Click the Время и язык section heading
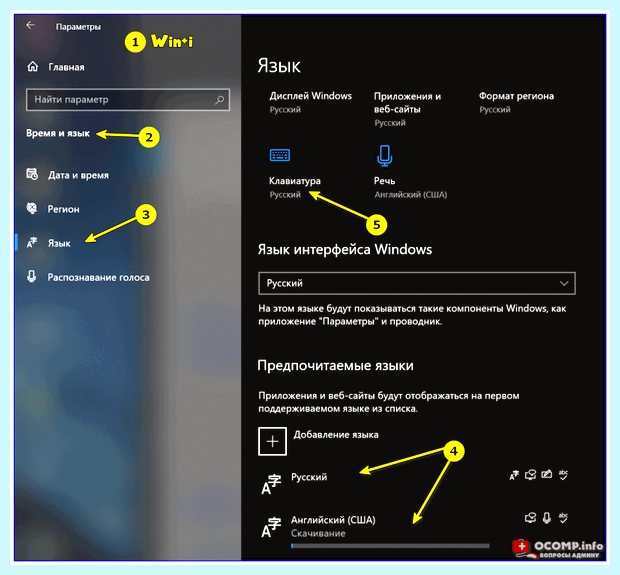This screenshot has width=620, height=575. 58,133
